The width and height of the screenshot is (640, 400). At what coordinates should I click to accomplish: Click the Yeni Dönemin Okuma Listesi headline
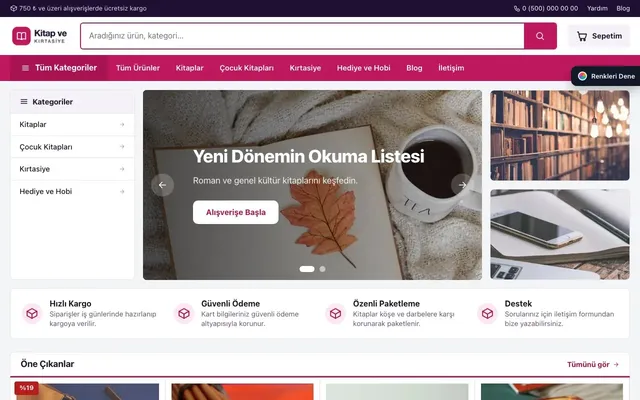pos(309,156)
